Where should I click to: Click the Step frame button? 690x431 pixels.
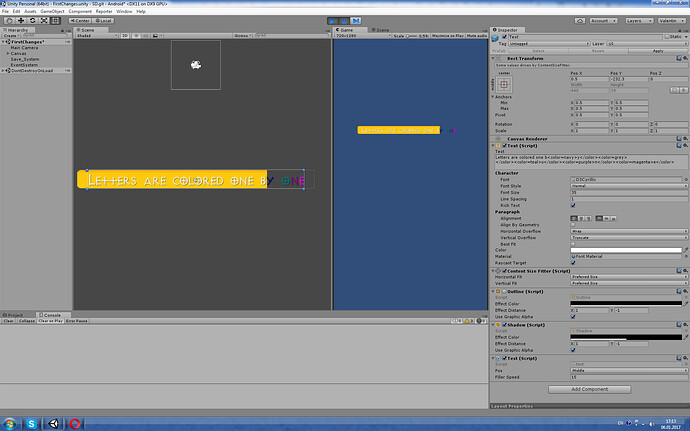[x=356, y=21]
